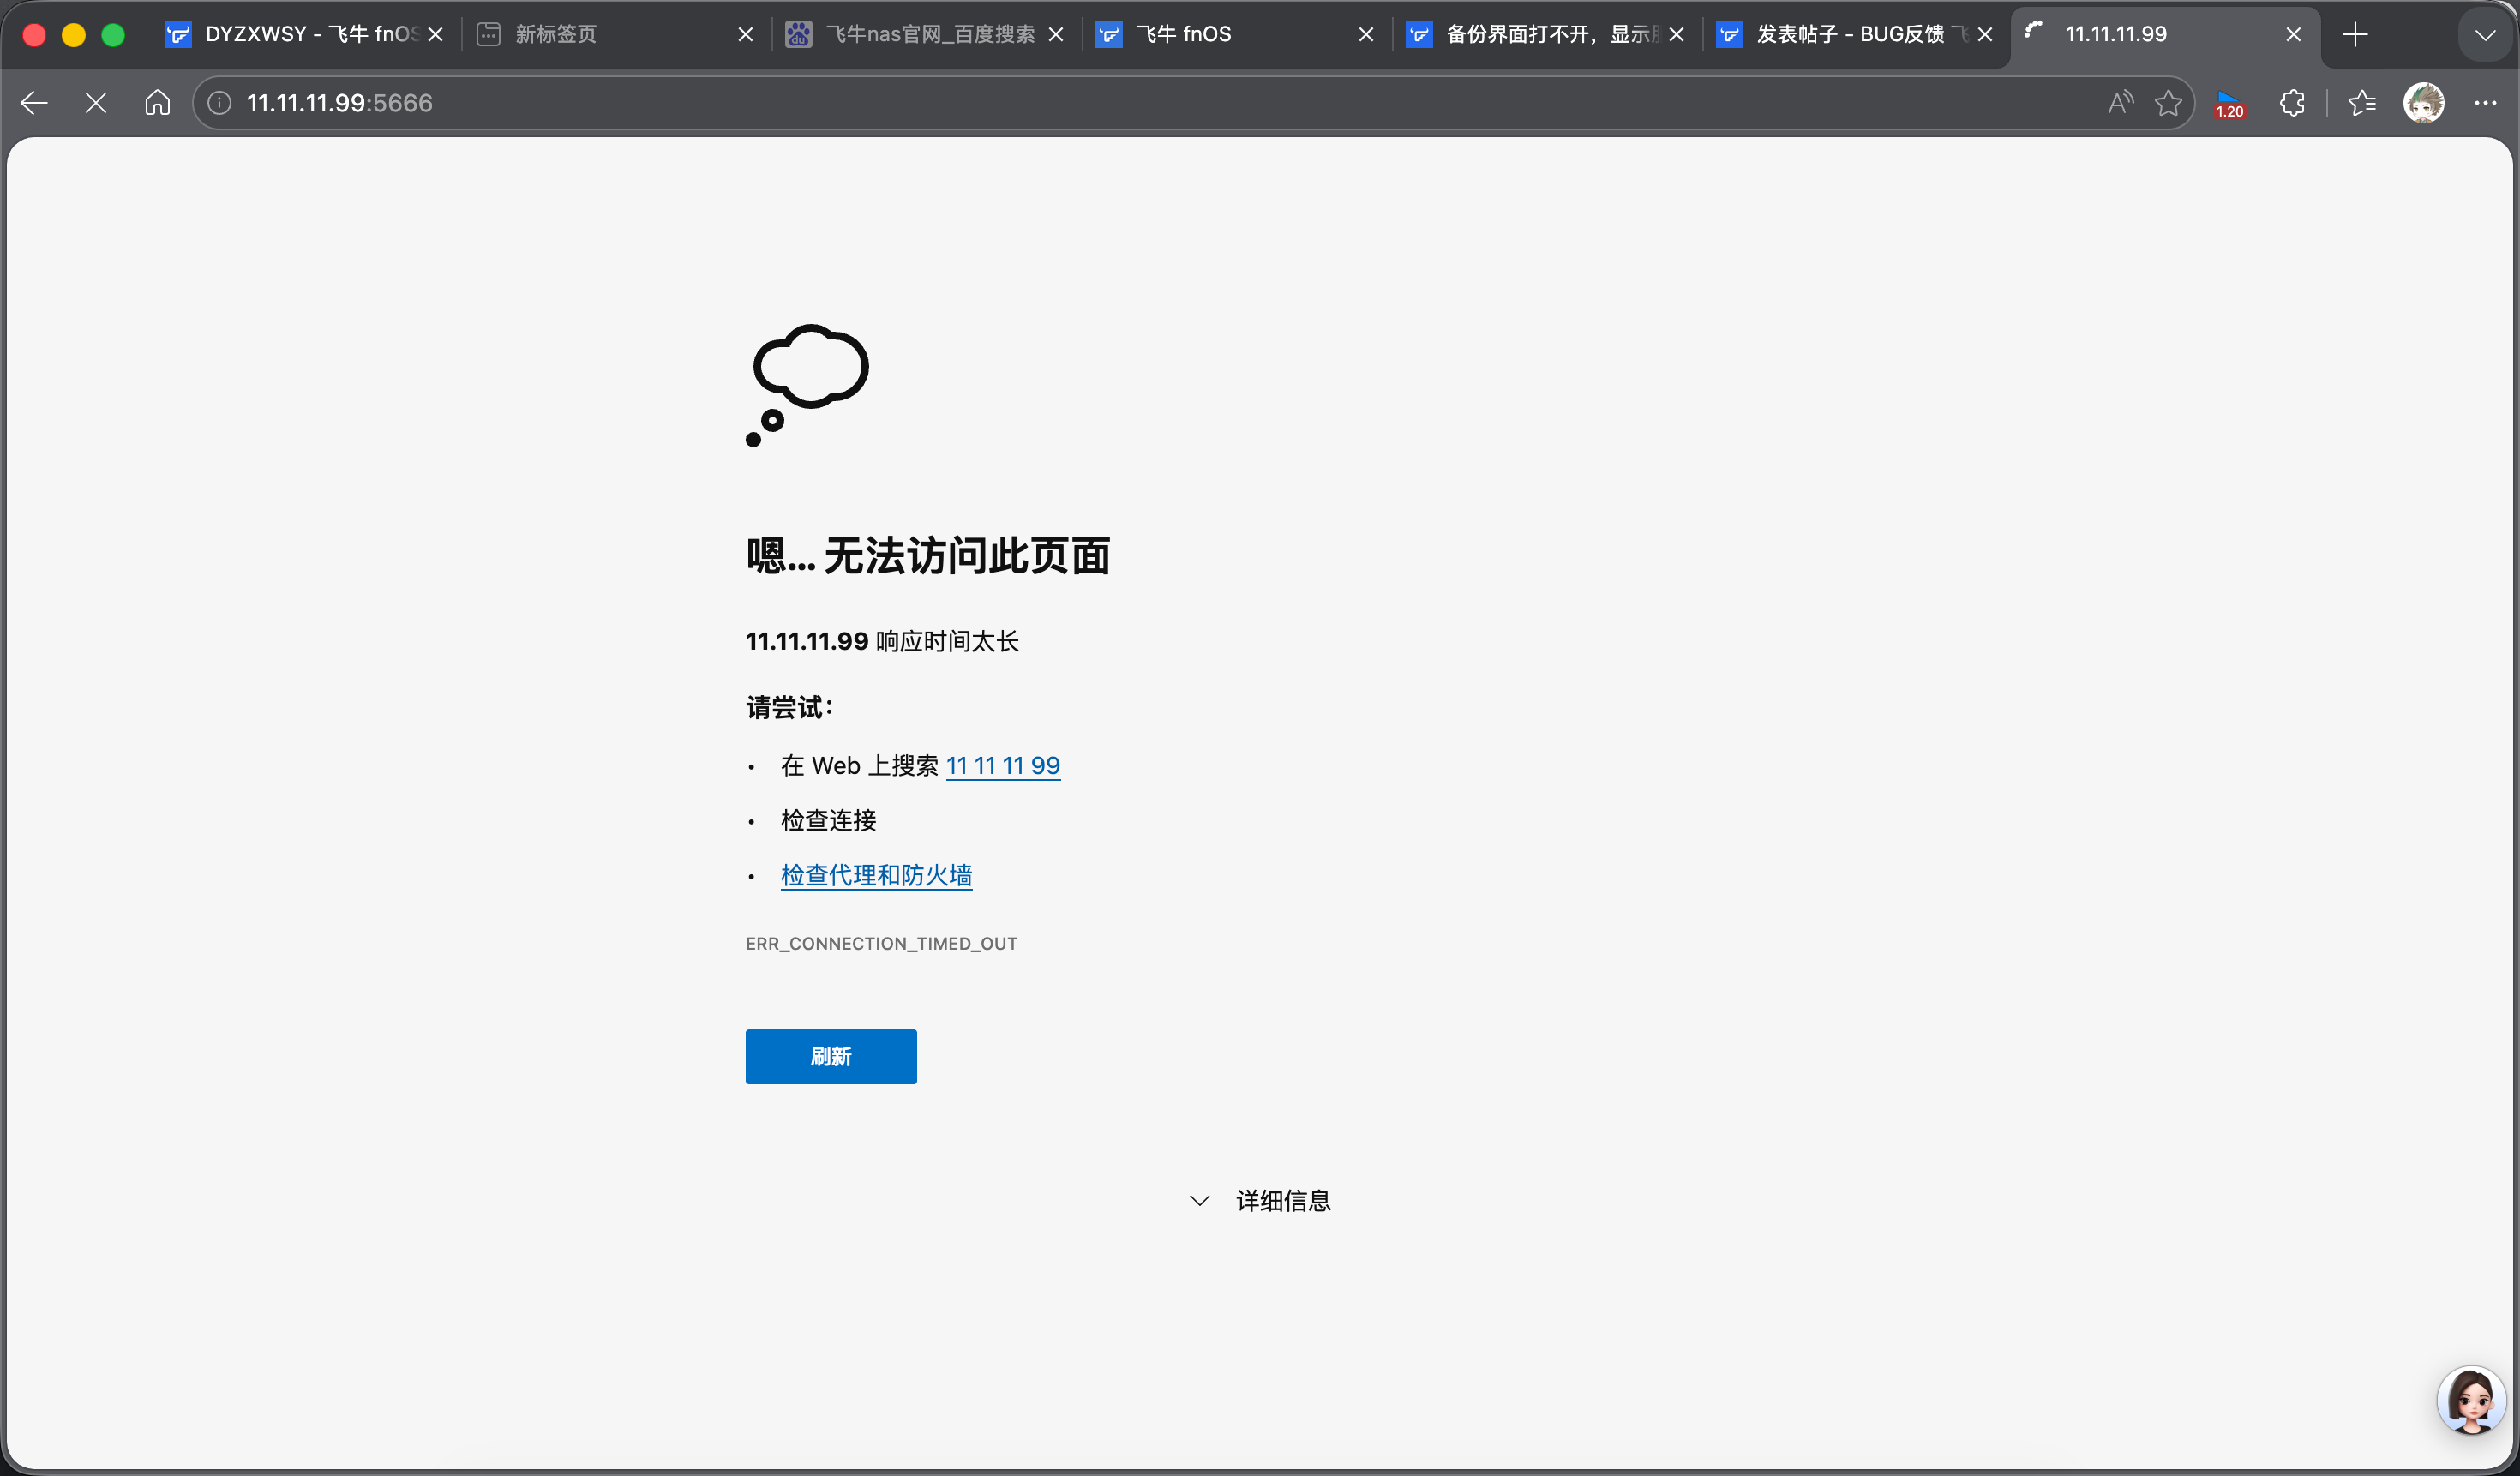Open the tab search dropdown arrow
Screen dimensions: 2520x1476
[2483, 34]
